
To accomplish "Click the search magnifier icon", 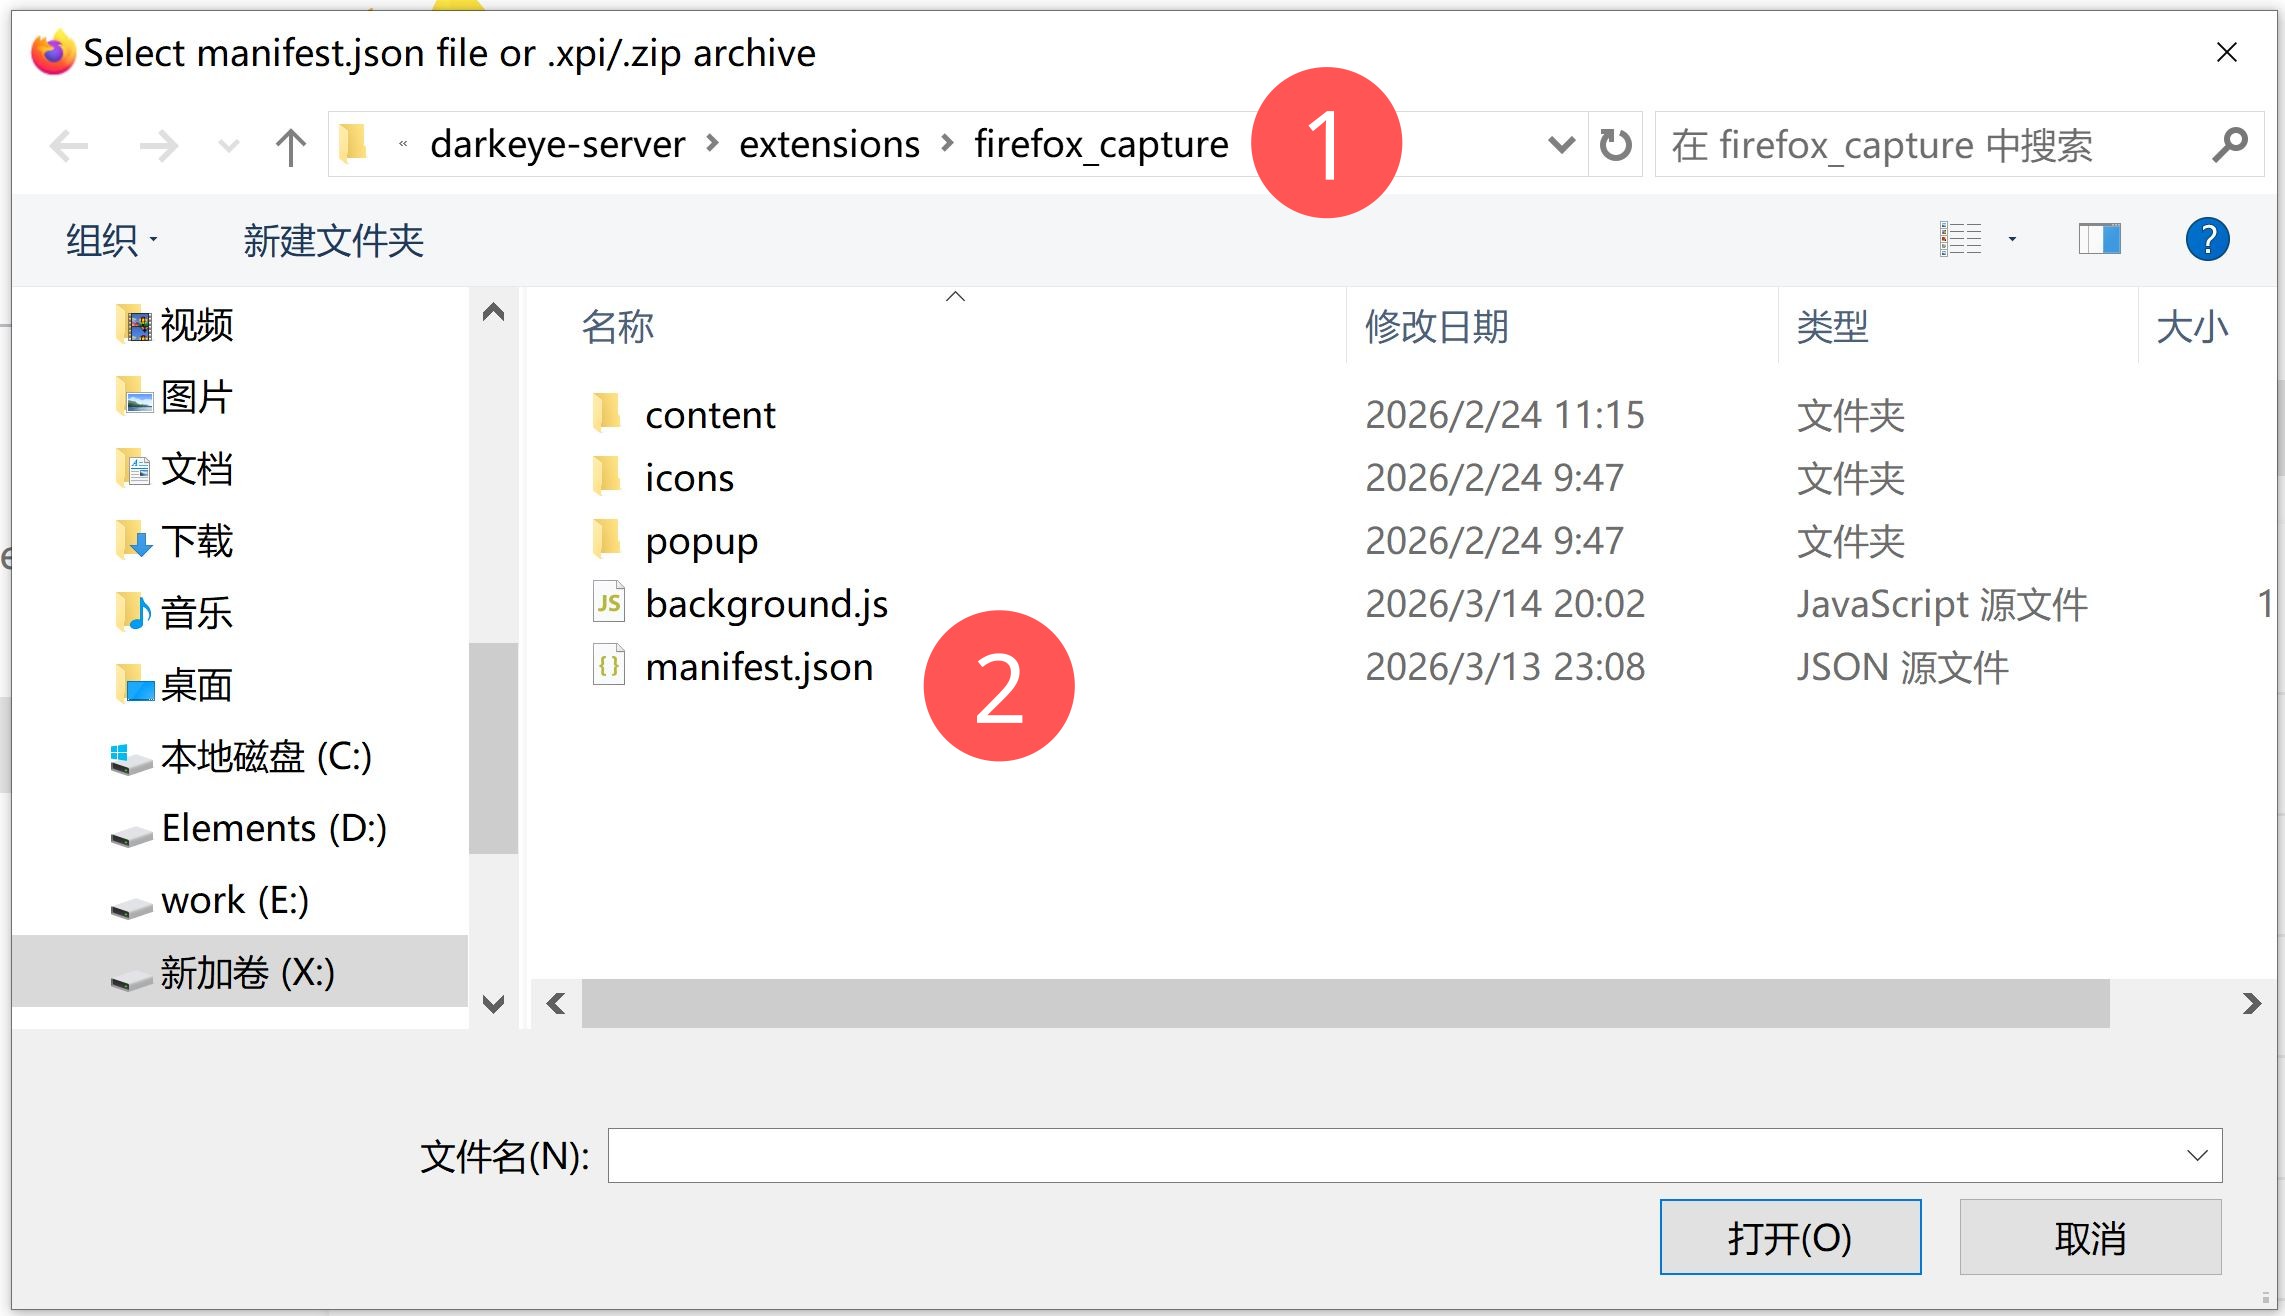I will pos(2230,146).
